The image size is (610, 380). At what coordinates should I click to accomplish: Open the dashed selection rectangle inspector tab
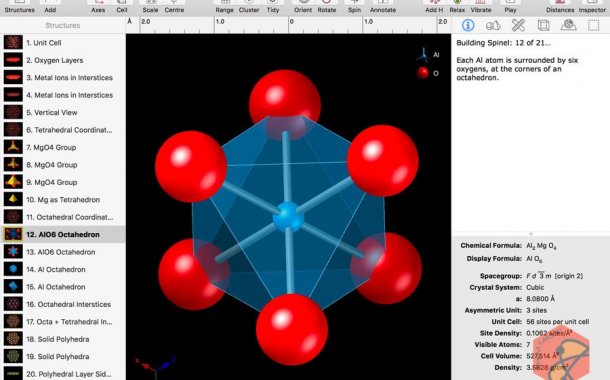point(594,25)
